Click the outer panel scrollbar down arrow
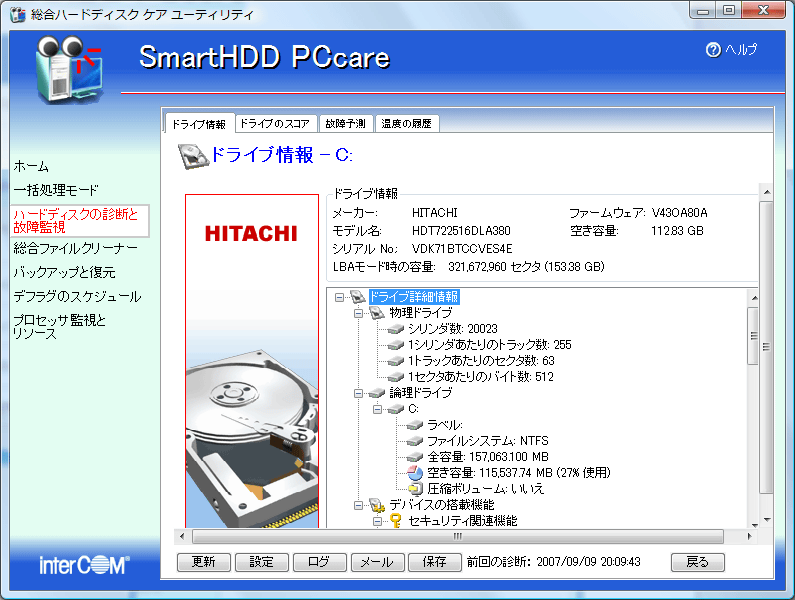Image resolution: width=795 pixels, height=600 pixels. [x=767, y=520]
